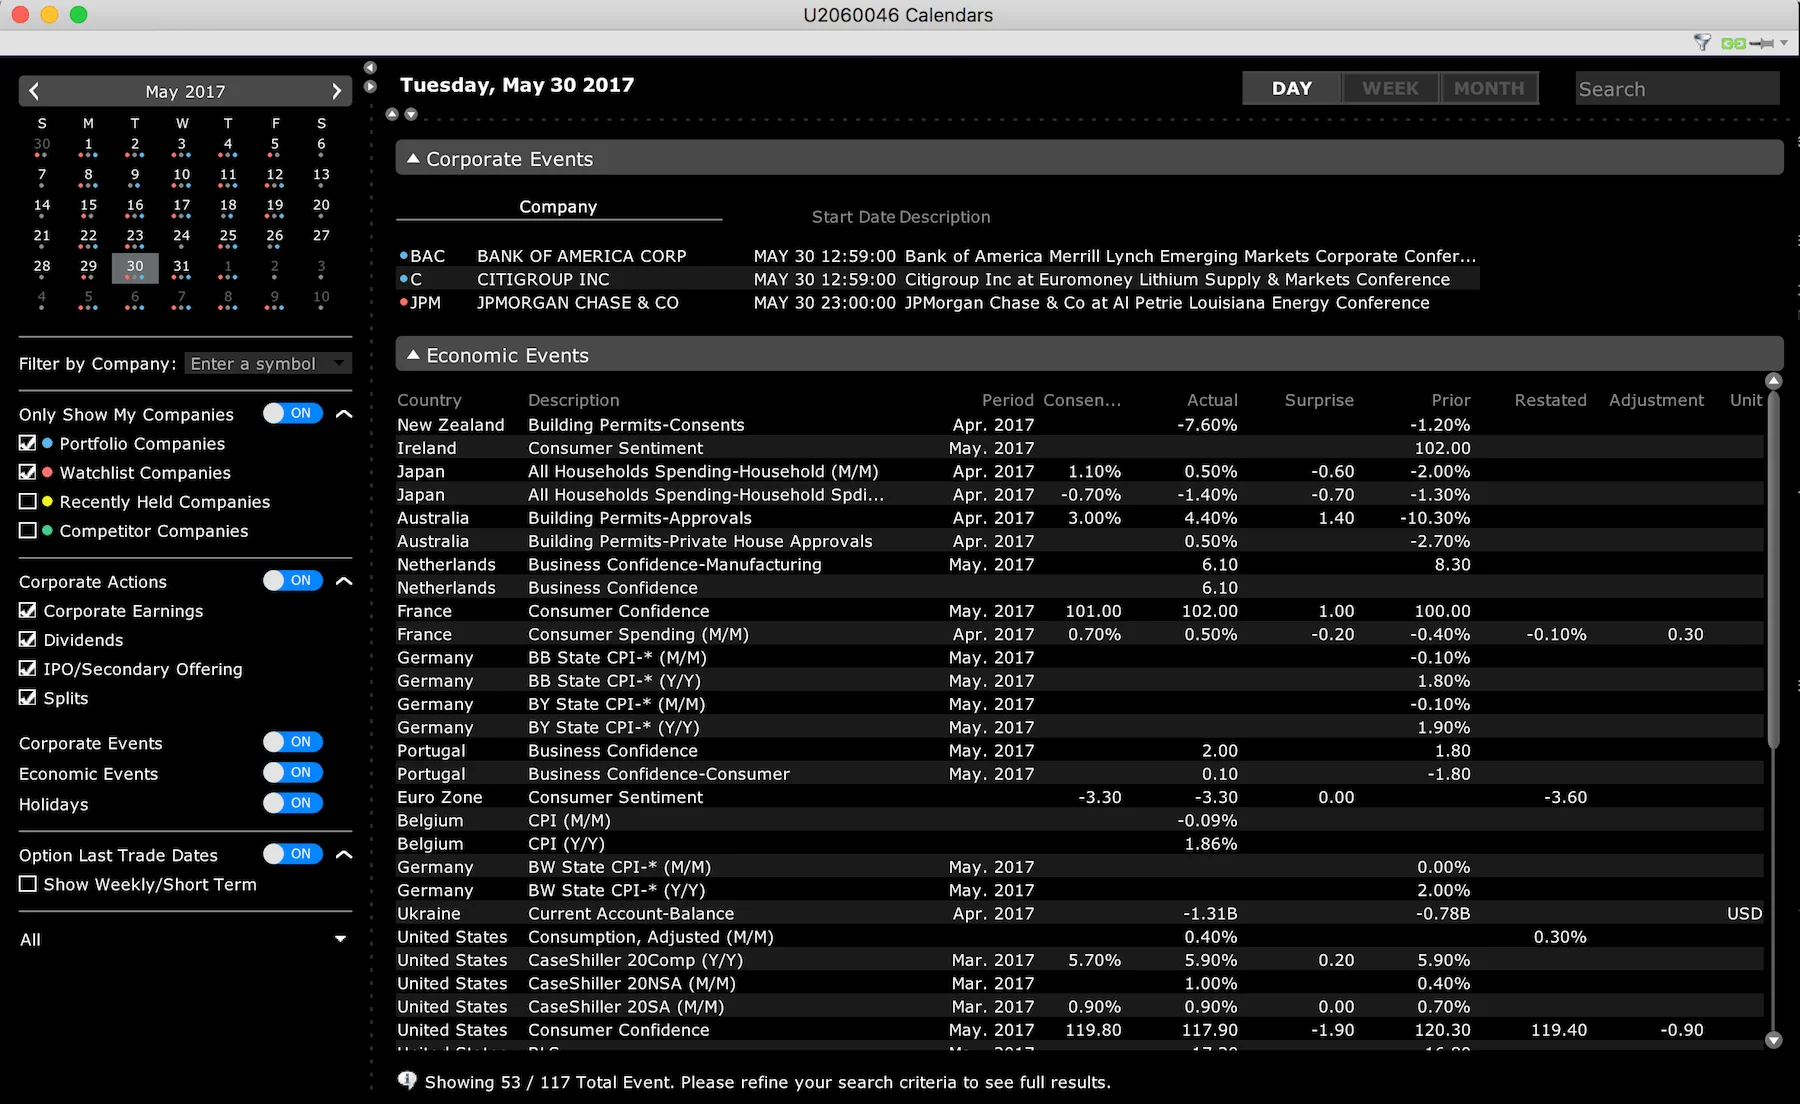Select BANK OF AMERICA CORP event row
This screenshot has width=1800, height=1104.
938,256
